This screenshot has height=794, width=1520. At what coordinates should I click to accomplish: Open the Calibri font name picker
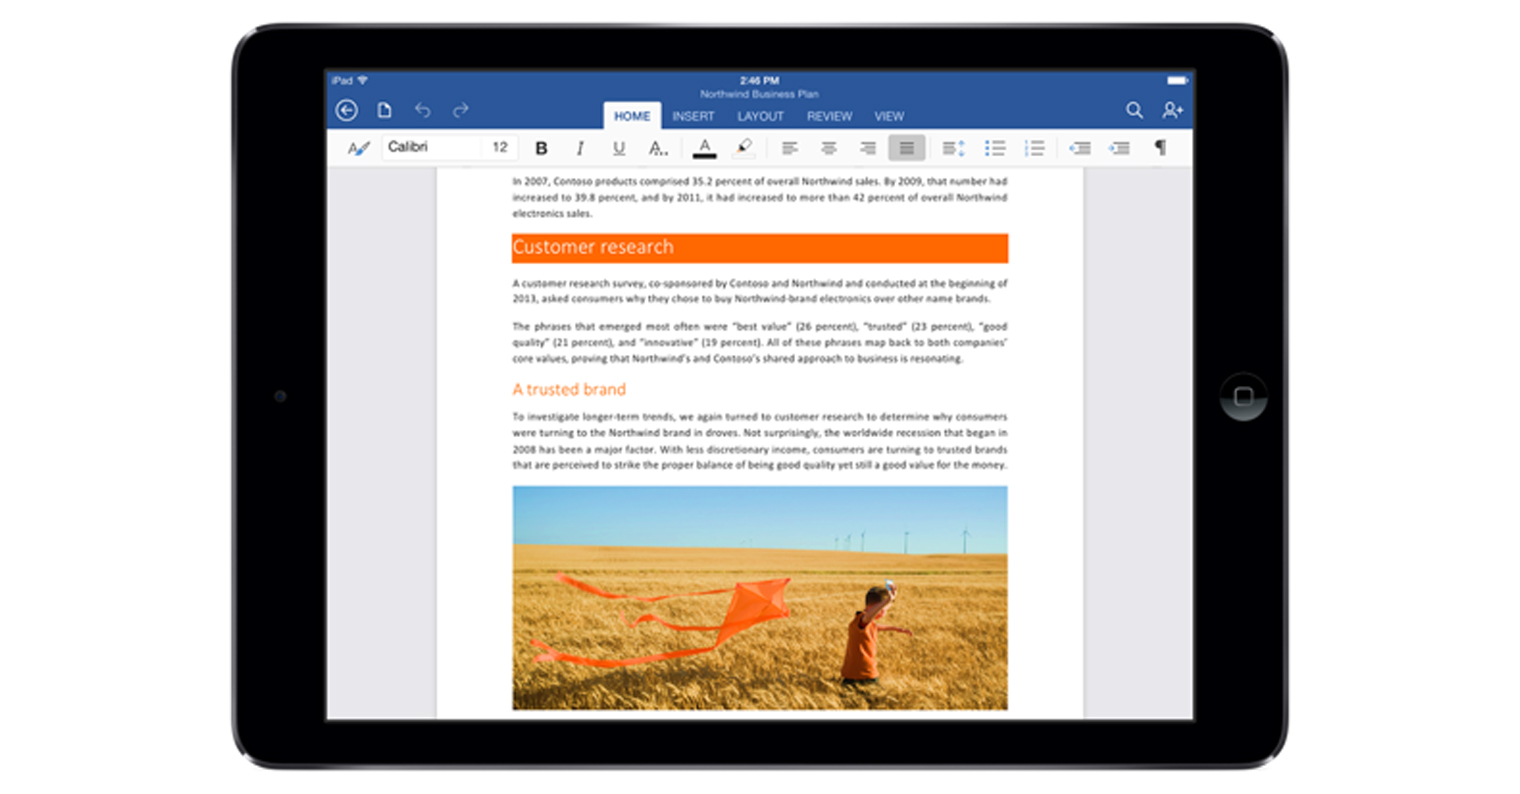[x=432, y=147]
